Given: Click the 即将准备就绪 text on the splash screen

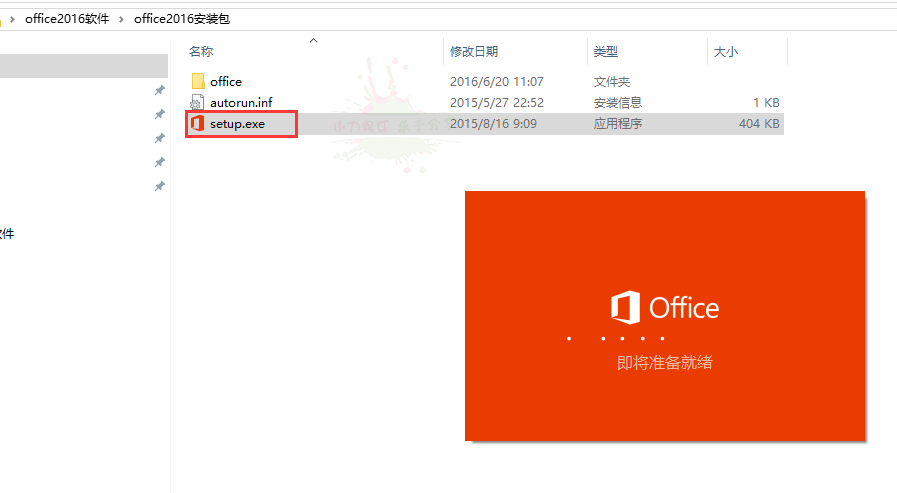Looking at the screenshot, I should point(664,363).
